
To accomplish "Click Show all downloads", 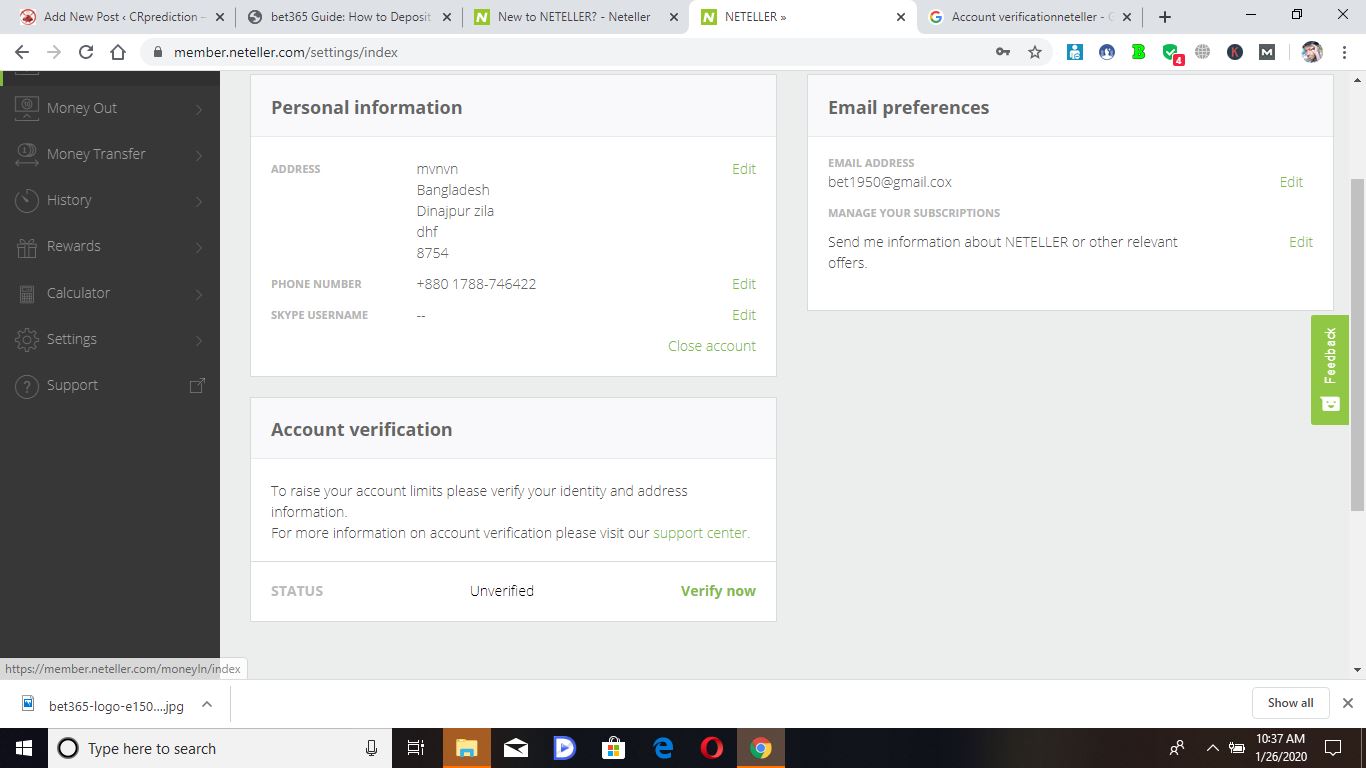I will 1290,703.
